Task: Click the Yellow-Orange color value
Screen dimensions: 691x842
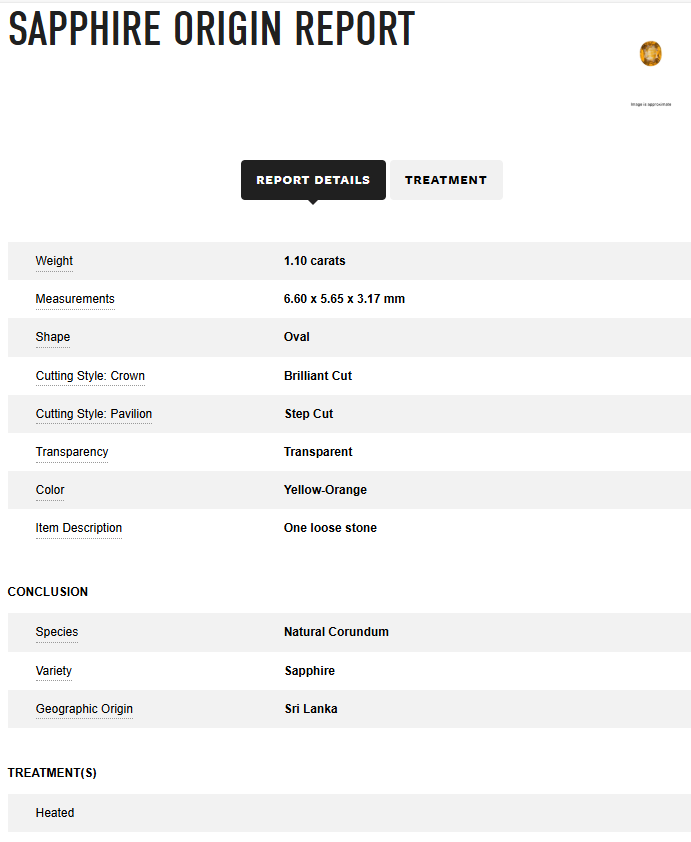Action: (325, 490)
